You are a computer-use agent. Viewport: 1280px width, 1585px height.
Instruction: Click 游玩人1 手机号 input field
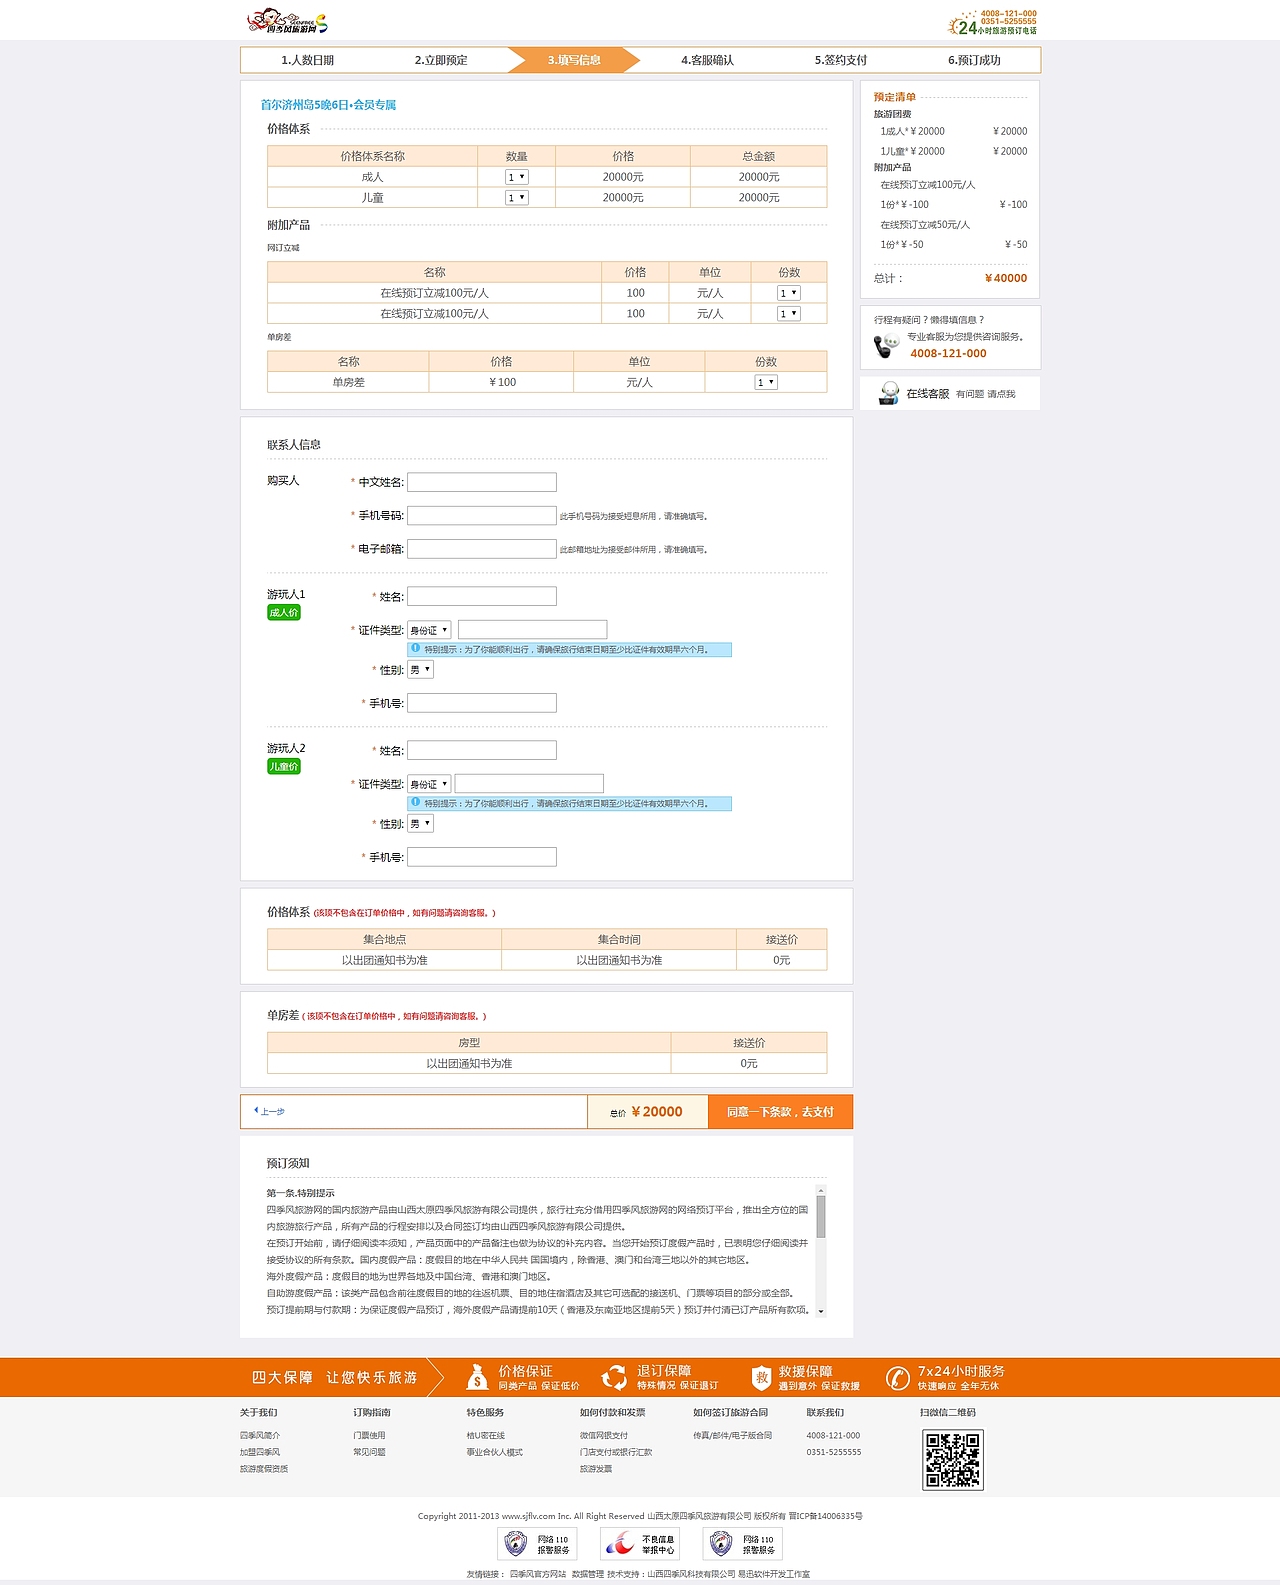482,703
